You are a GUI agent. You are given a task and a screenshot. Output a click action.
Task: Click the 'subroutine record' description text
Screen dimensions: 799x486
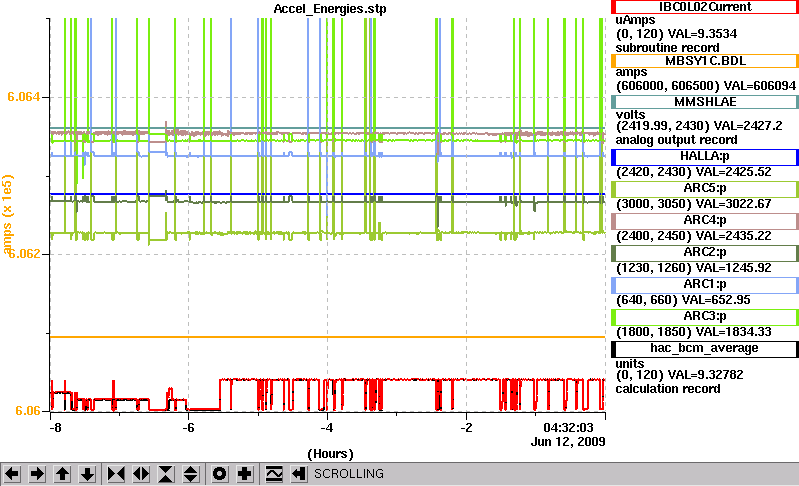click(x=668, y=48)
